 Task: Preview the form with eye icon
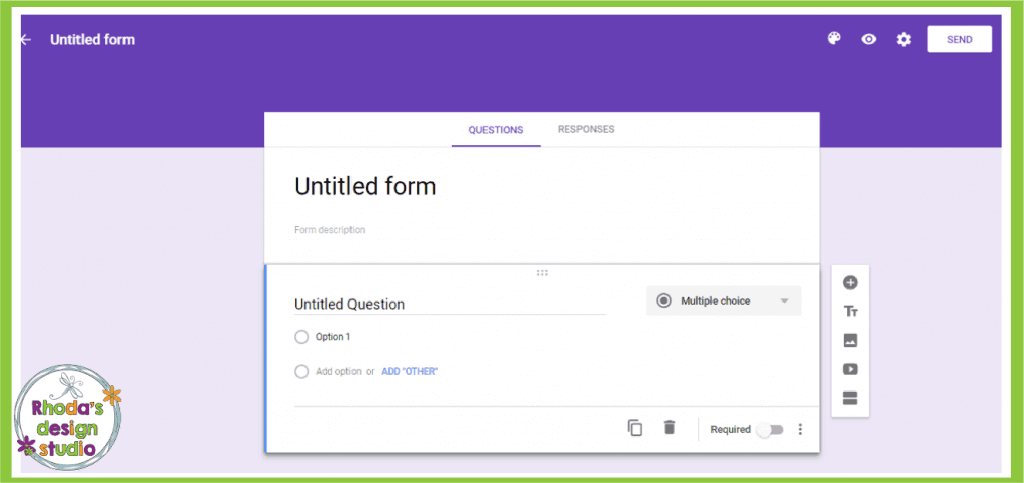pyautogui.click(x=869, y=39)
